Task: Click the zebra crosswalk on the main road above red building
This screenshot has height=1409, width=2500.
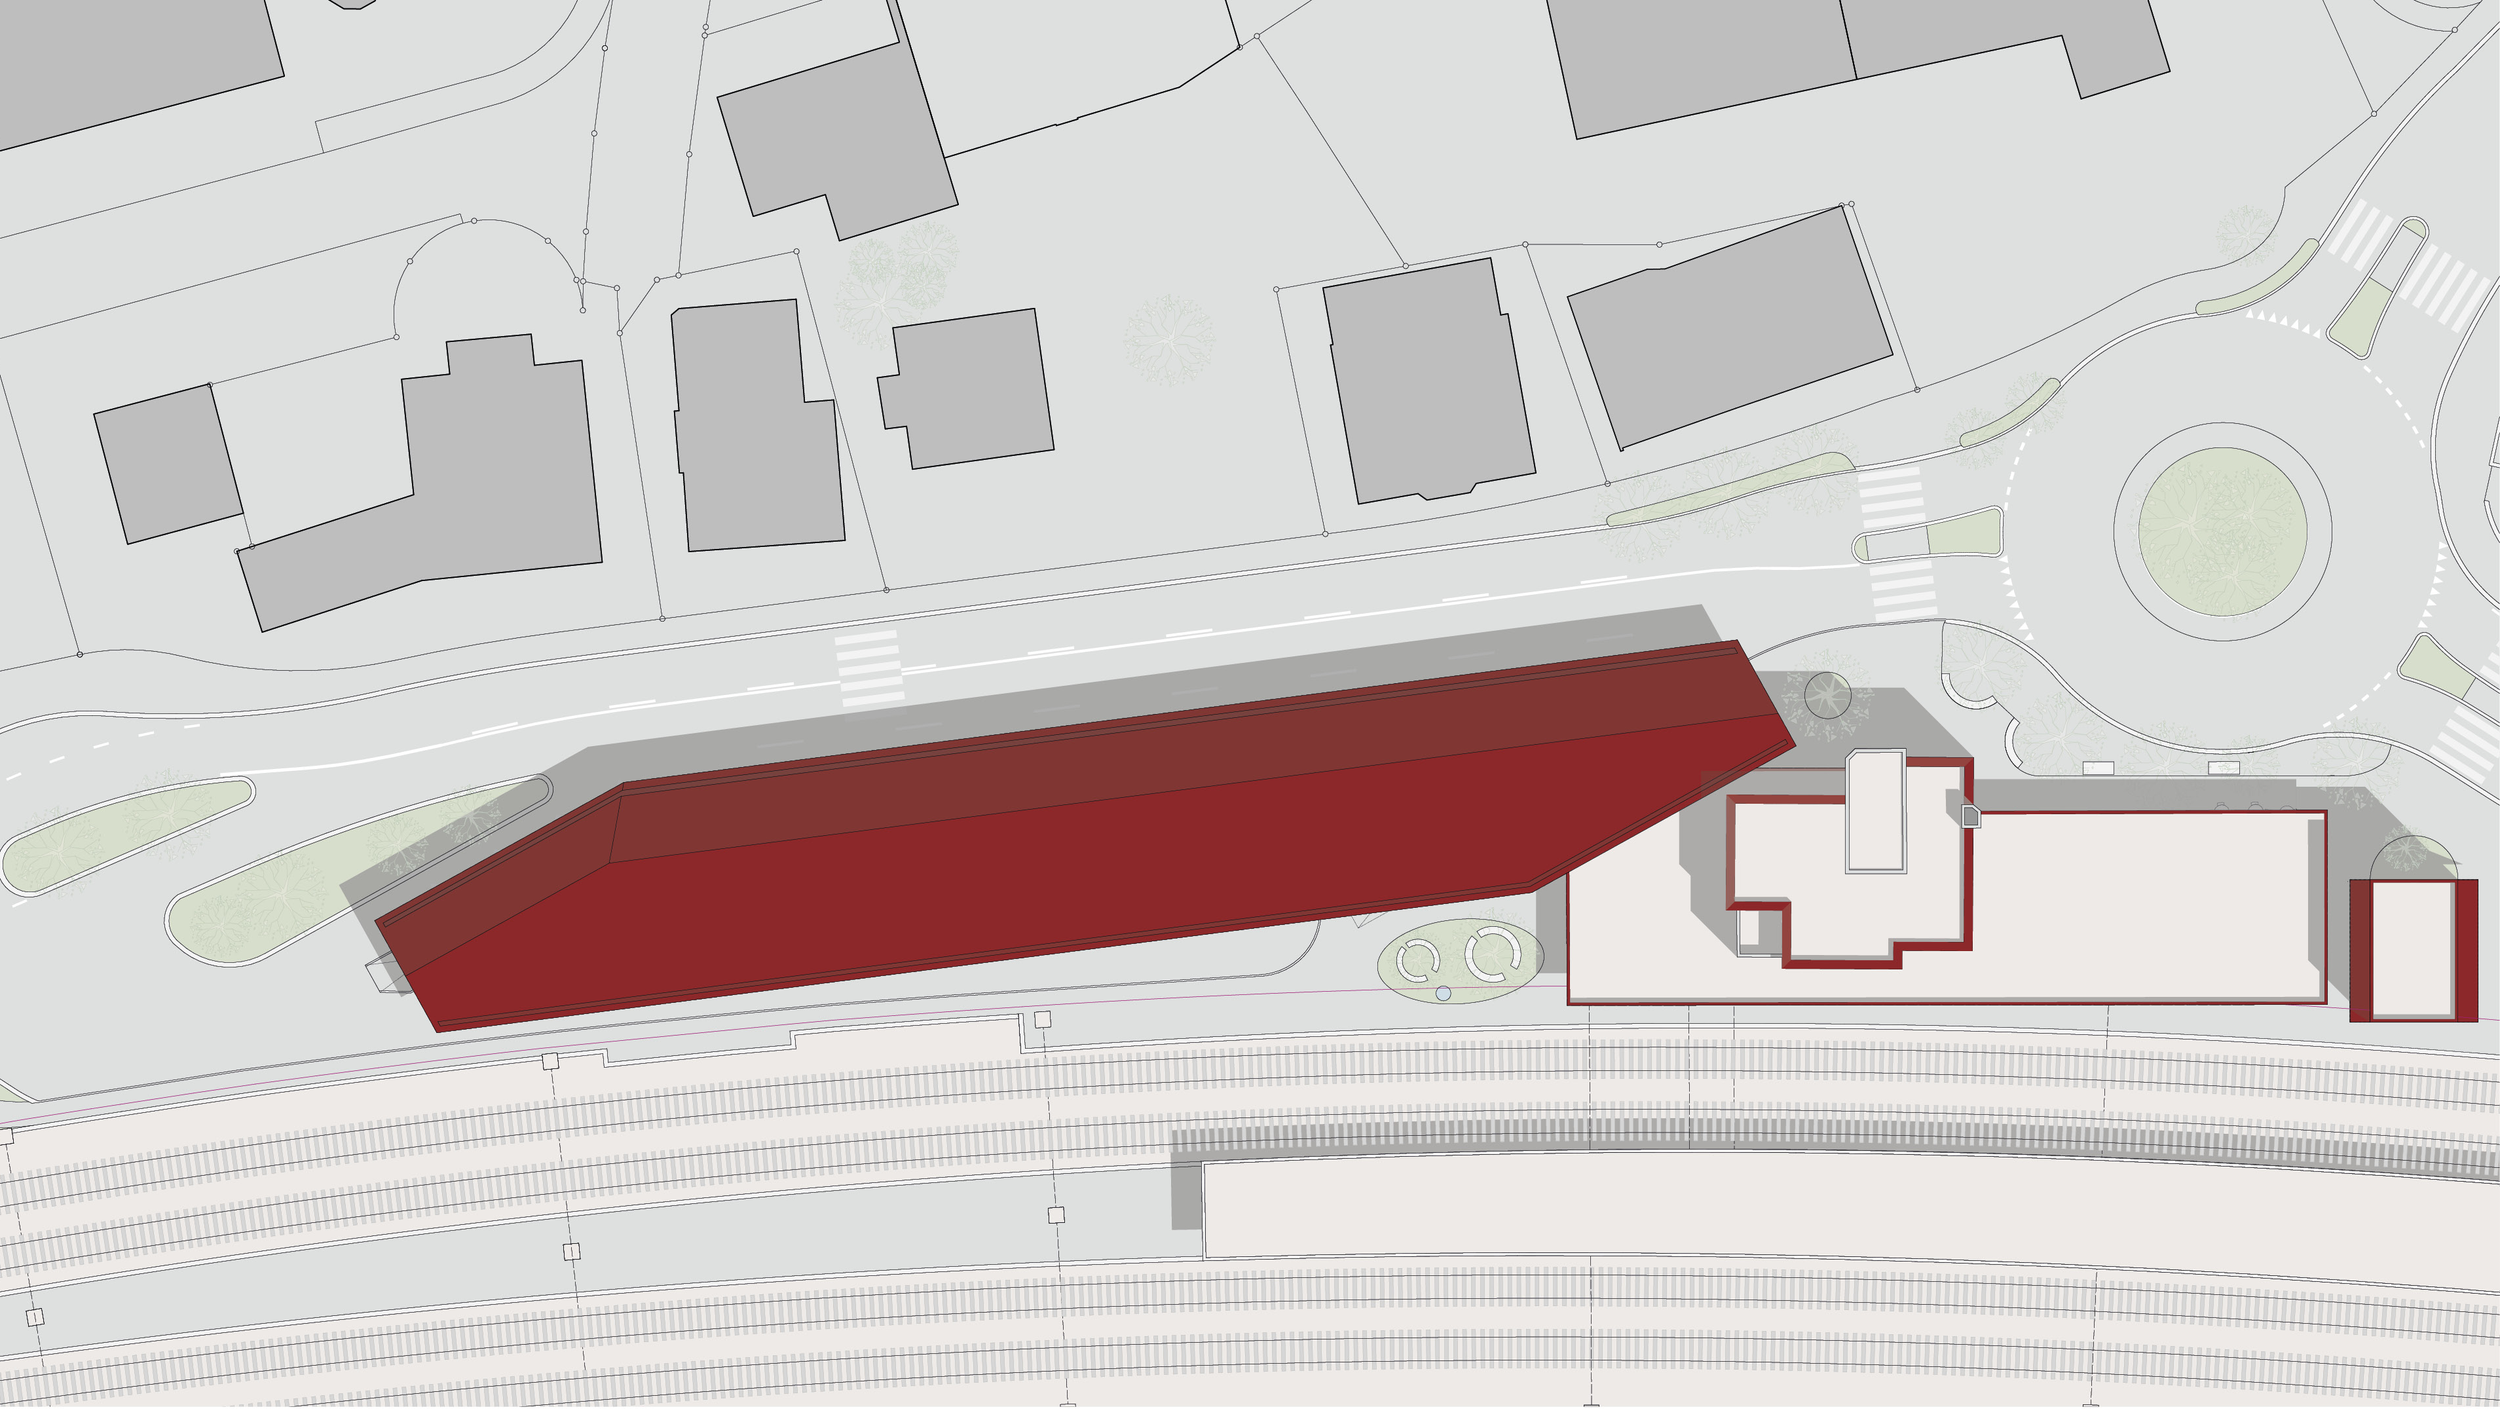Action: [868, 668]
